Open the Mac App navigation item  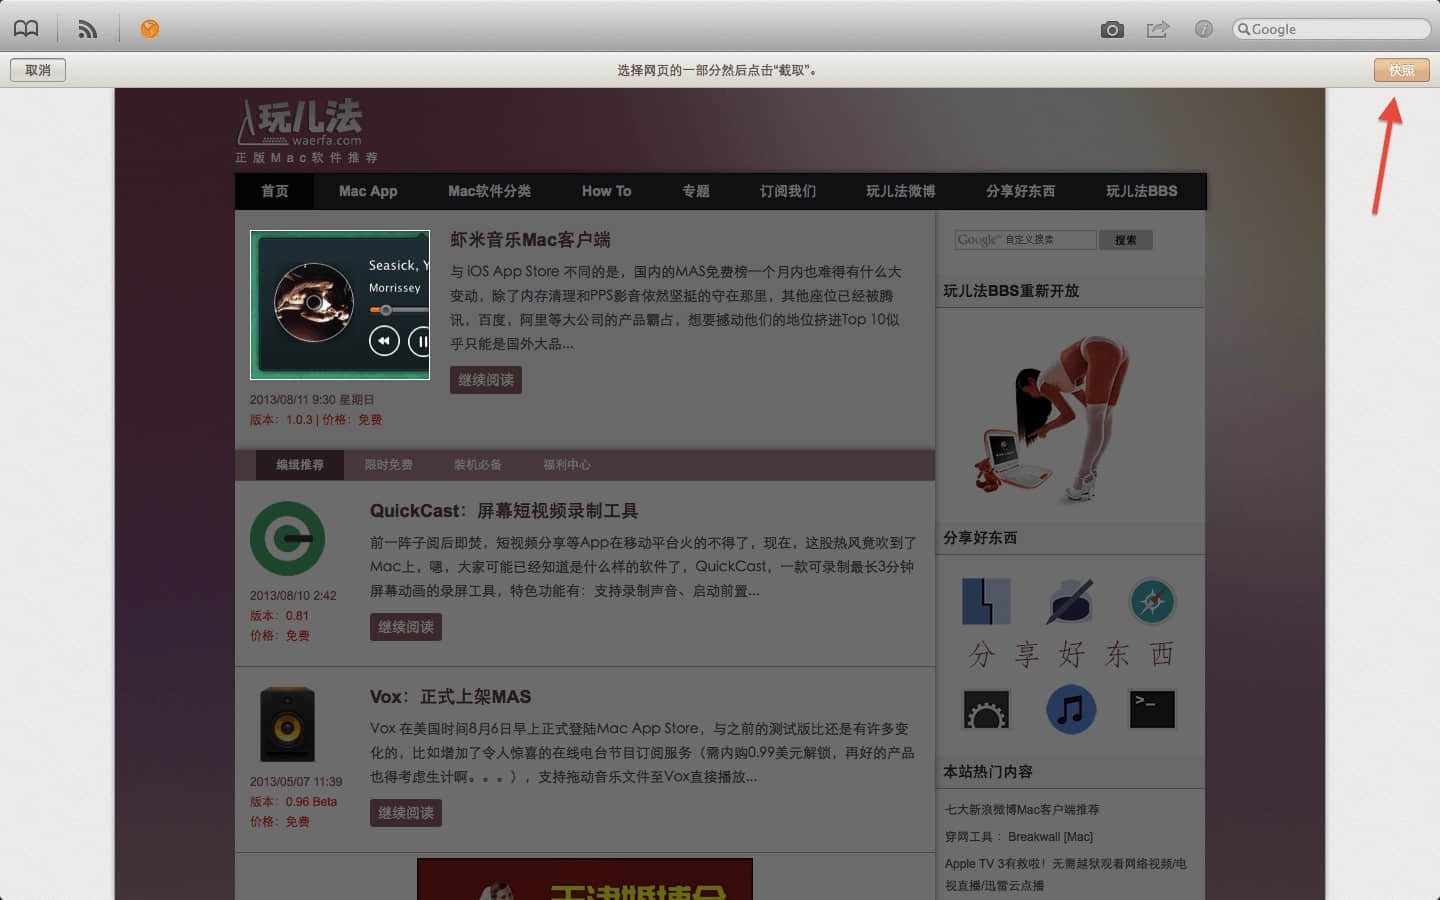pos(368,191)
